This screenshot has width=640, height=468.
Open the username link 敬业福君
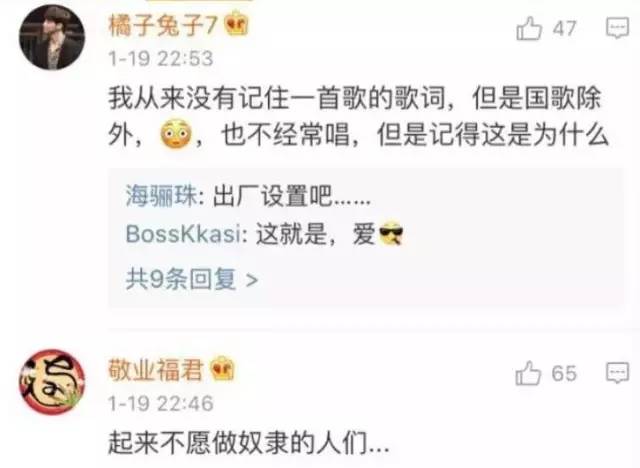coord(156,370)
